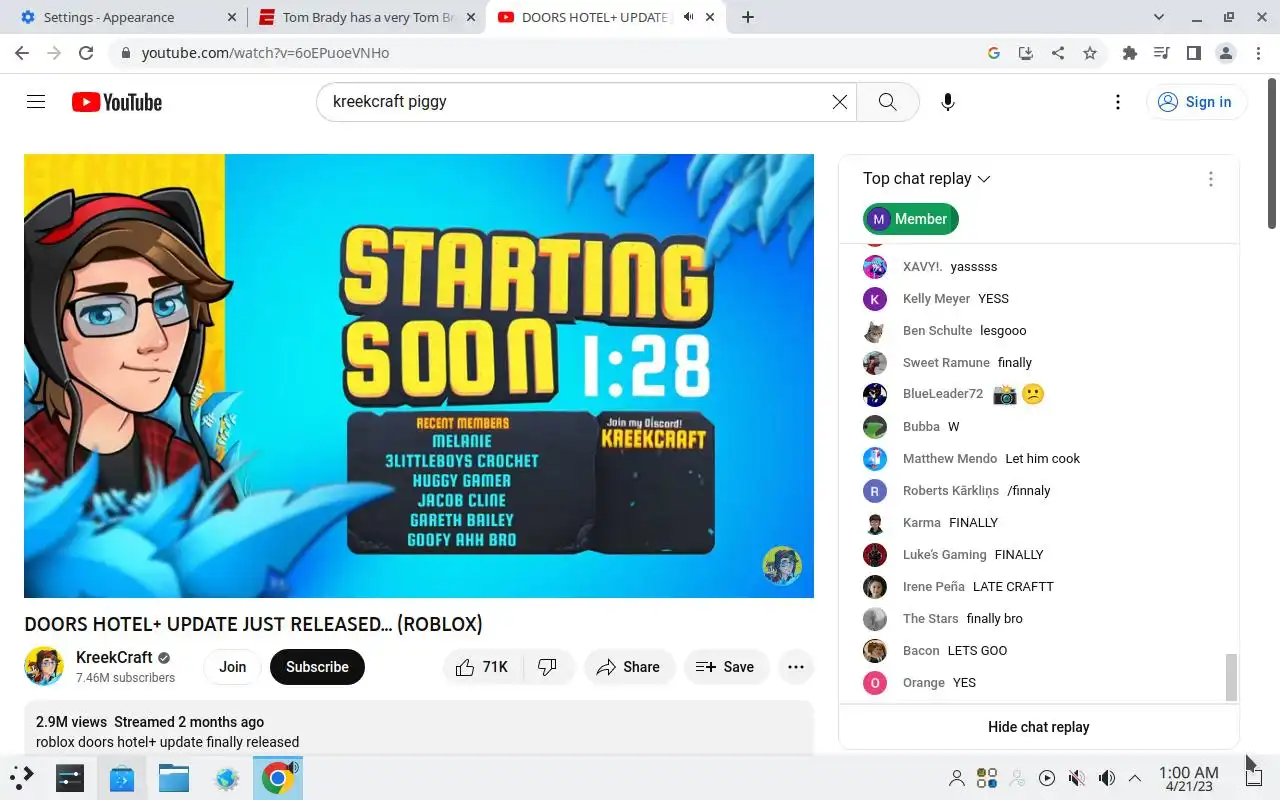Share this page from the address bar

pyautogui.click(x=1058, y=53)
